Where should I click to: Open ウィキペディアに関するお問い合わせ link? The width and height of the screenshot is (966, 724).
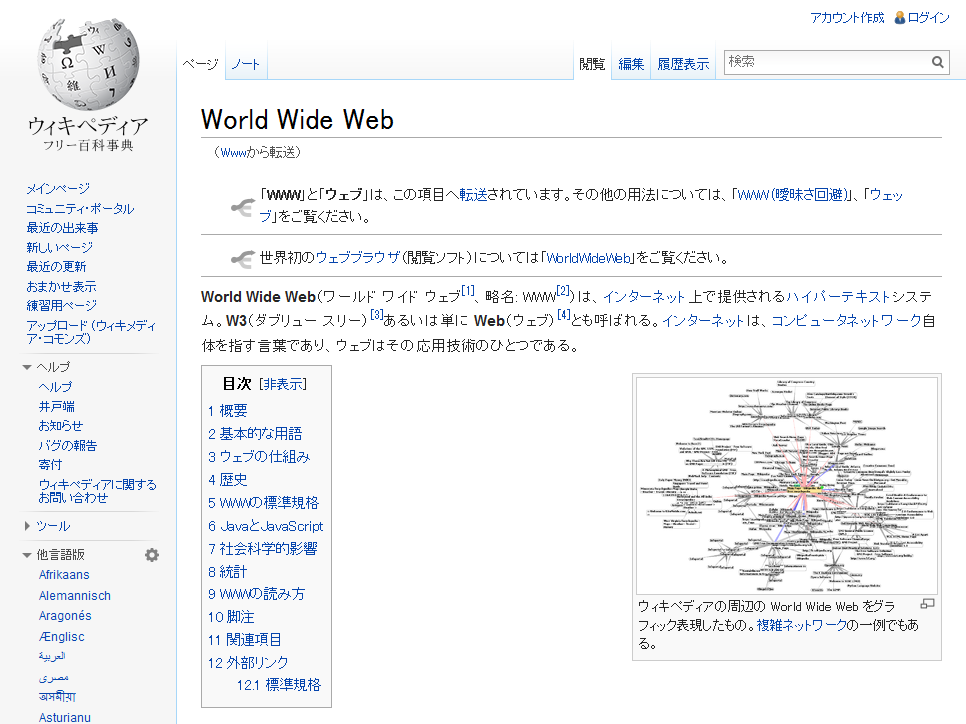pyautogui.click(x=97, y=491)
